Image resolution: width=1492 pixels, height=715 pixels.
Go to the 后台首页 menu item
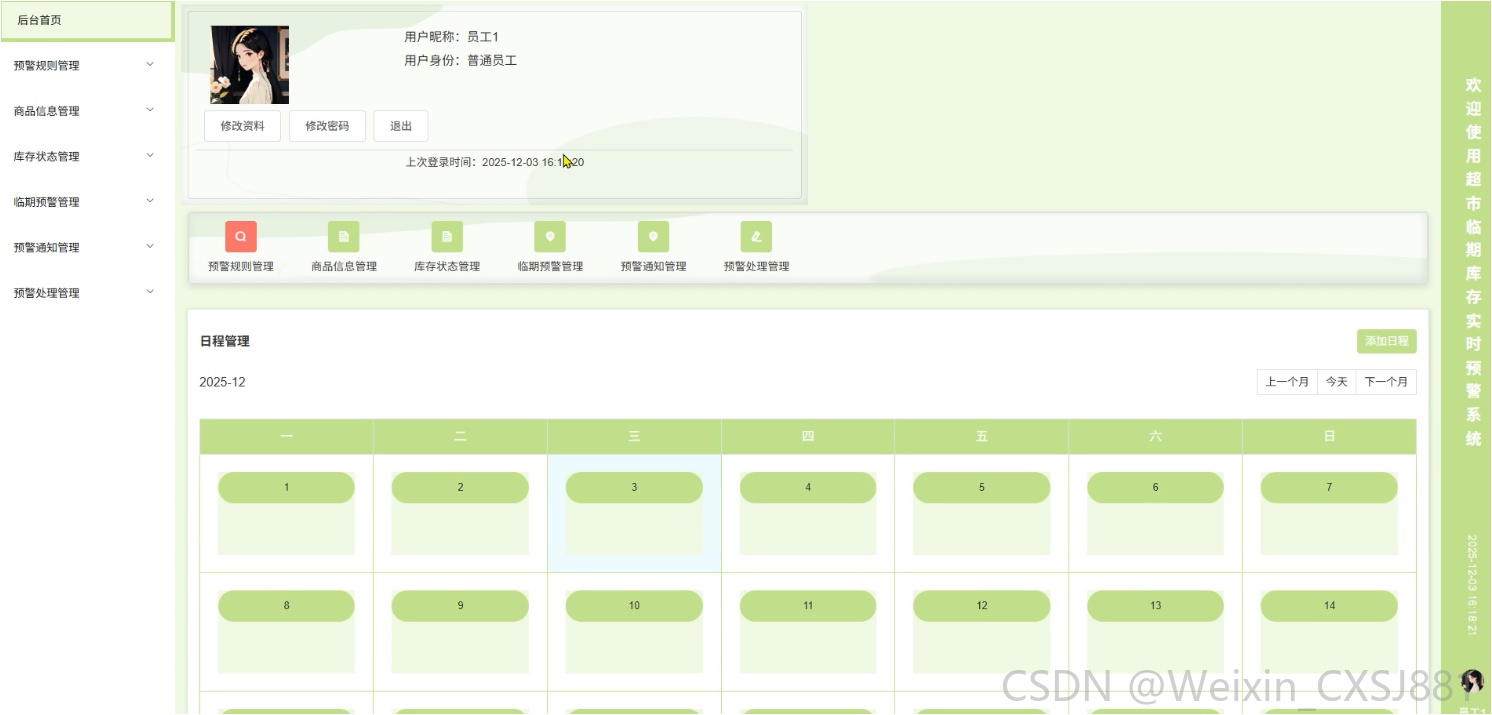coord(87,20)
